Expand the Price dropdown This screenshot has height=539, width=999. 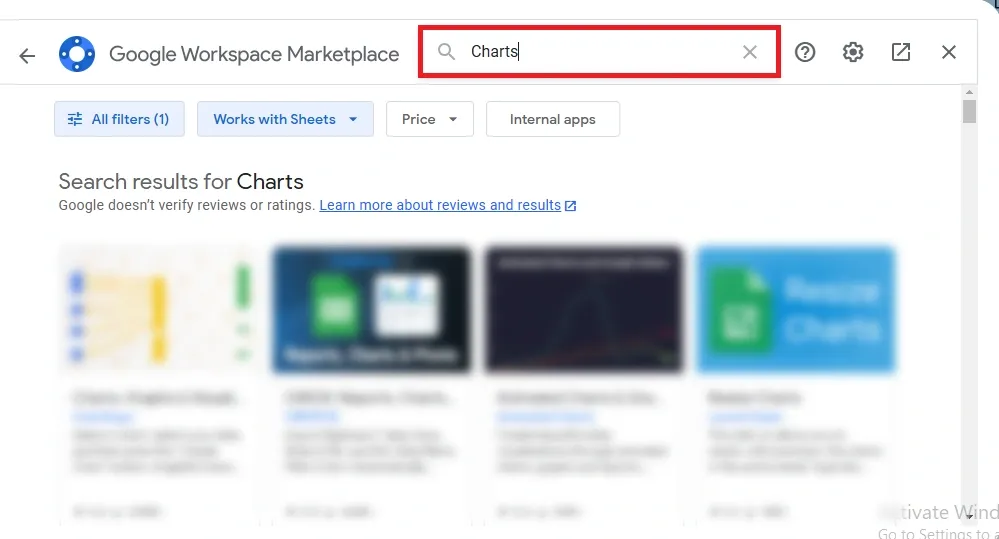point(430,119)
